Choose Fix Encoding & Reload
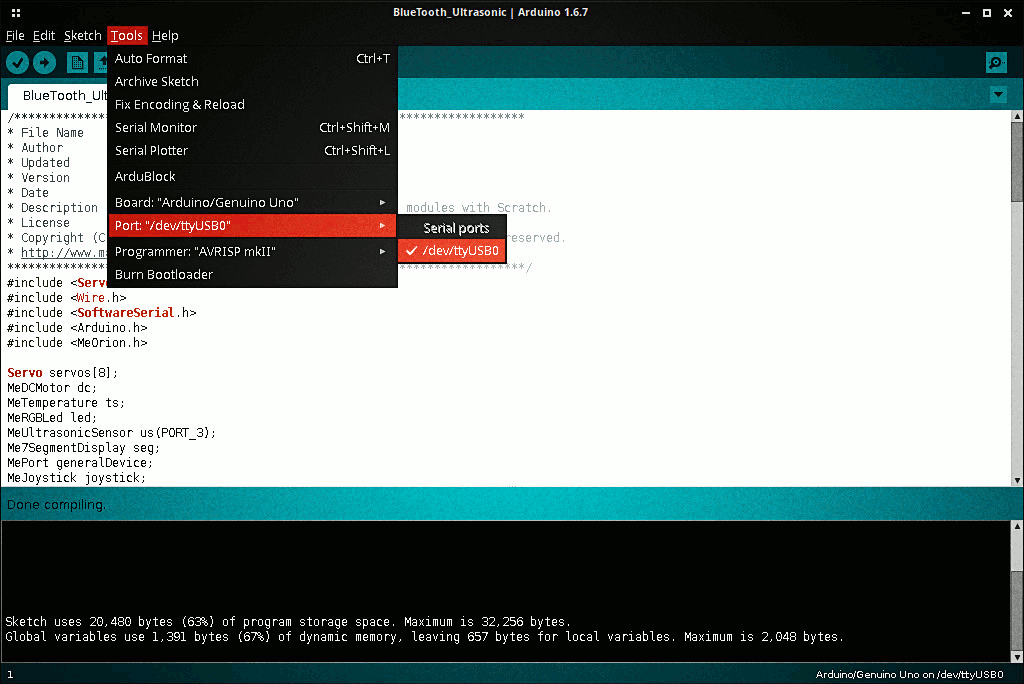The height and width of the screenshot is (684, 1024). point(252,105)
